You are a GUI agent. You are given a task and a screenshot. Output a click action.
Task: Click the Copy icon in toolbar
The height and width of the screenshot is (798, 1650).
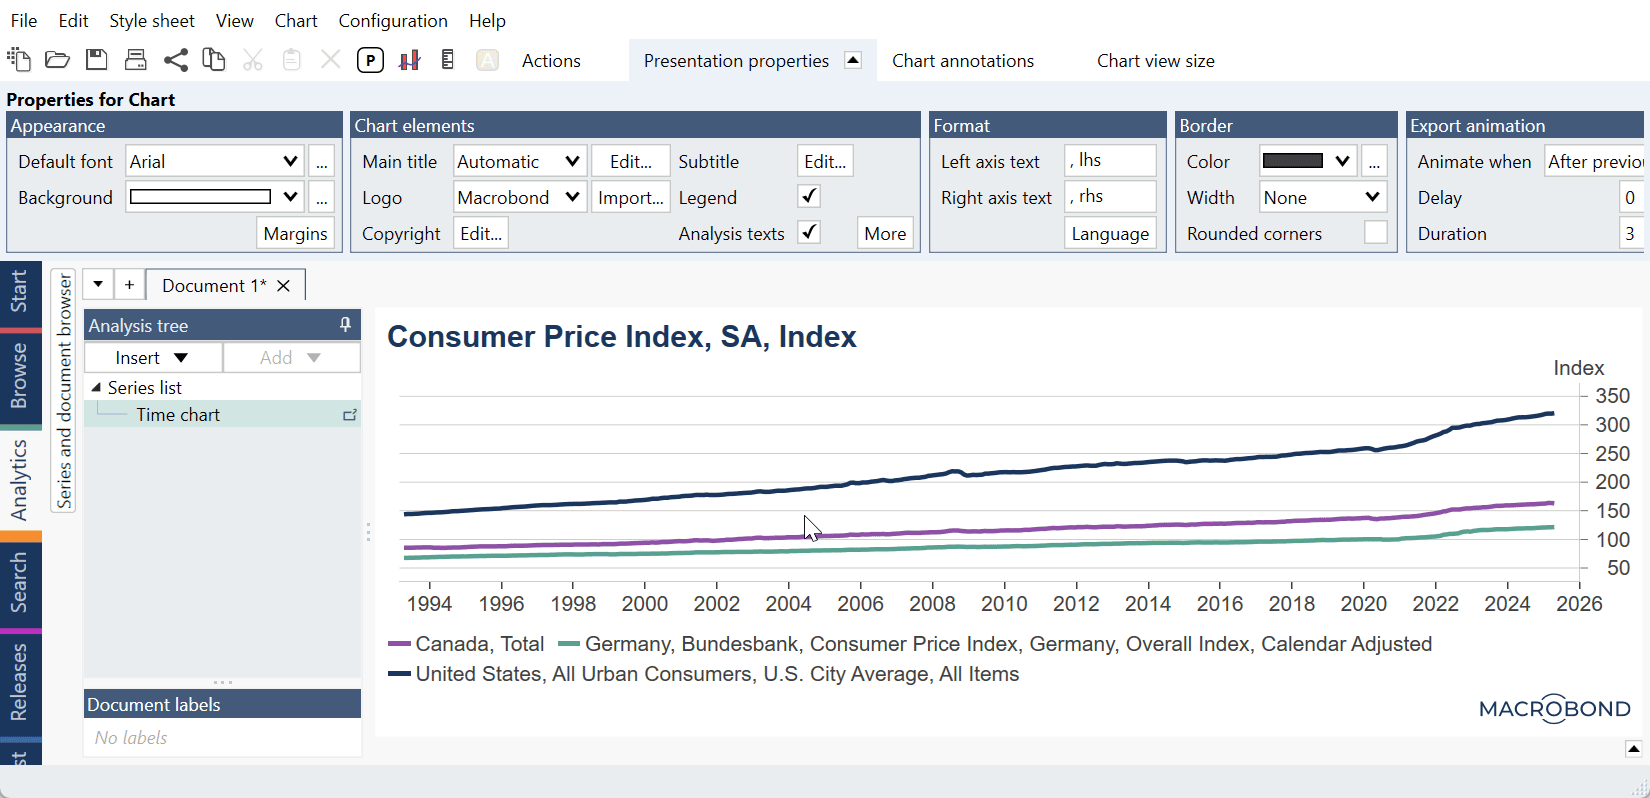pyautogui.click(x=213, y=60)
